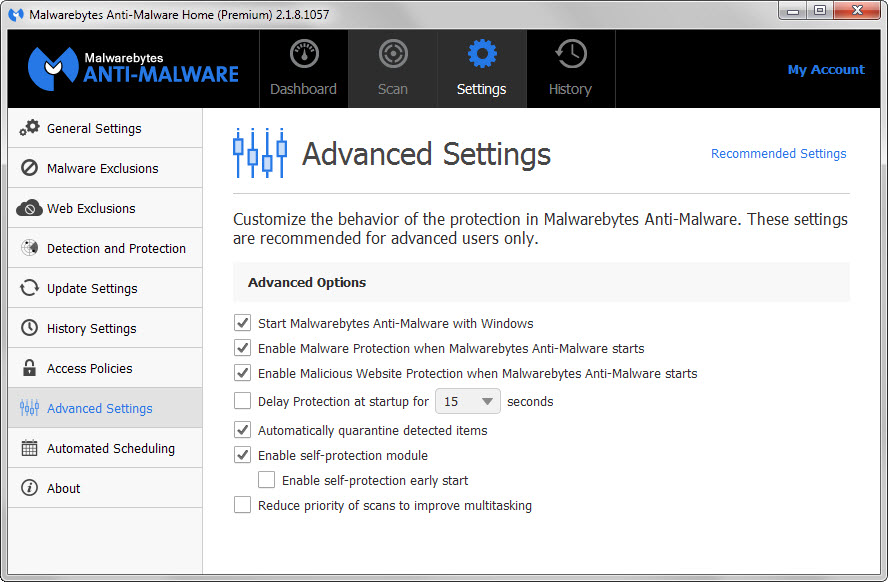Click the Web Exclusions cloud icon
888x582 pixels.
[29, 208]
